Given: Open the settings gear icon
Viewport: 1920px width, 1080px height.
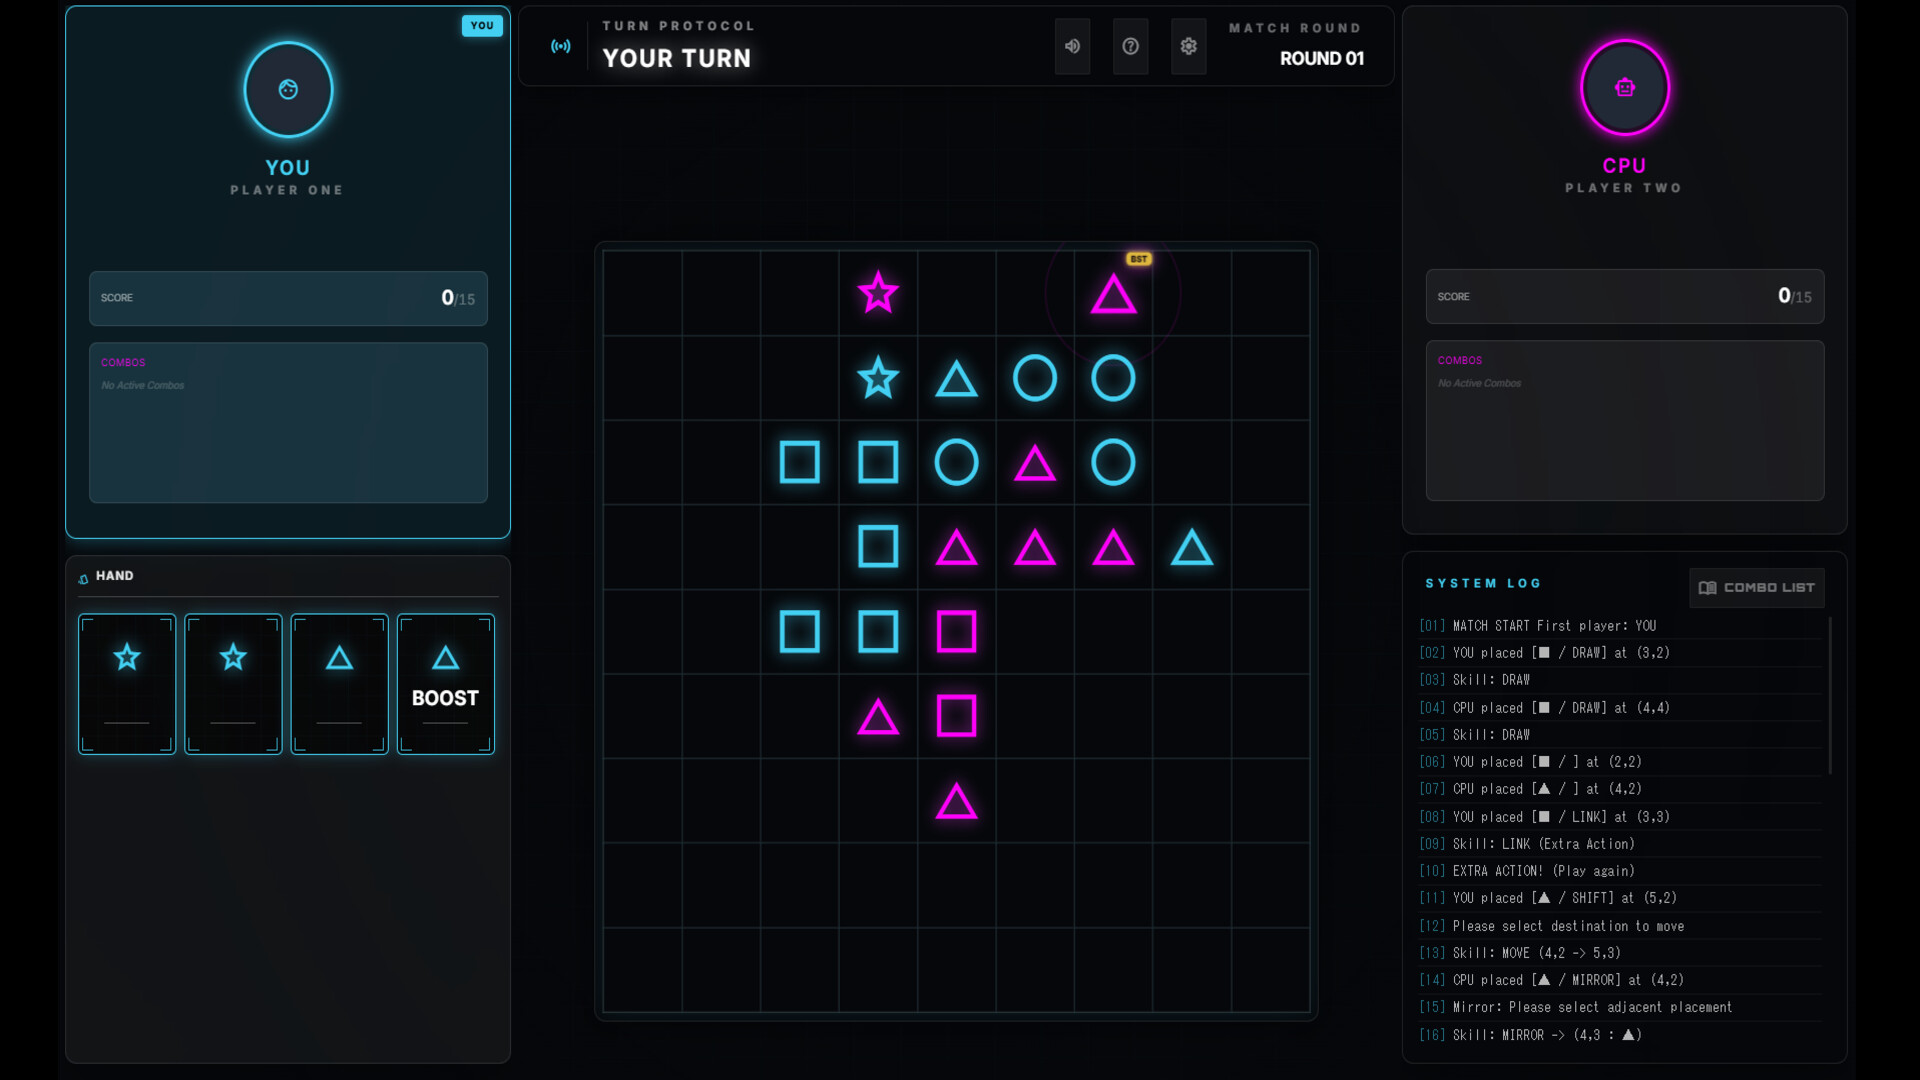Looking at the screenshot, I should pyautogui.click(x=1188, y=46).
